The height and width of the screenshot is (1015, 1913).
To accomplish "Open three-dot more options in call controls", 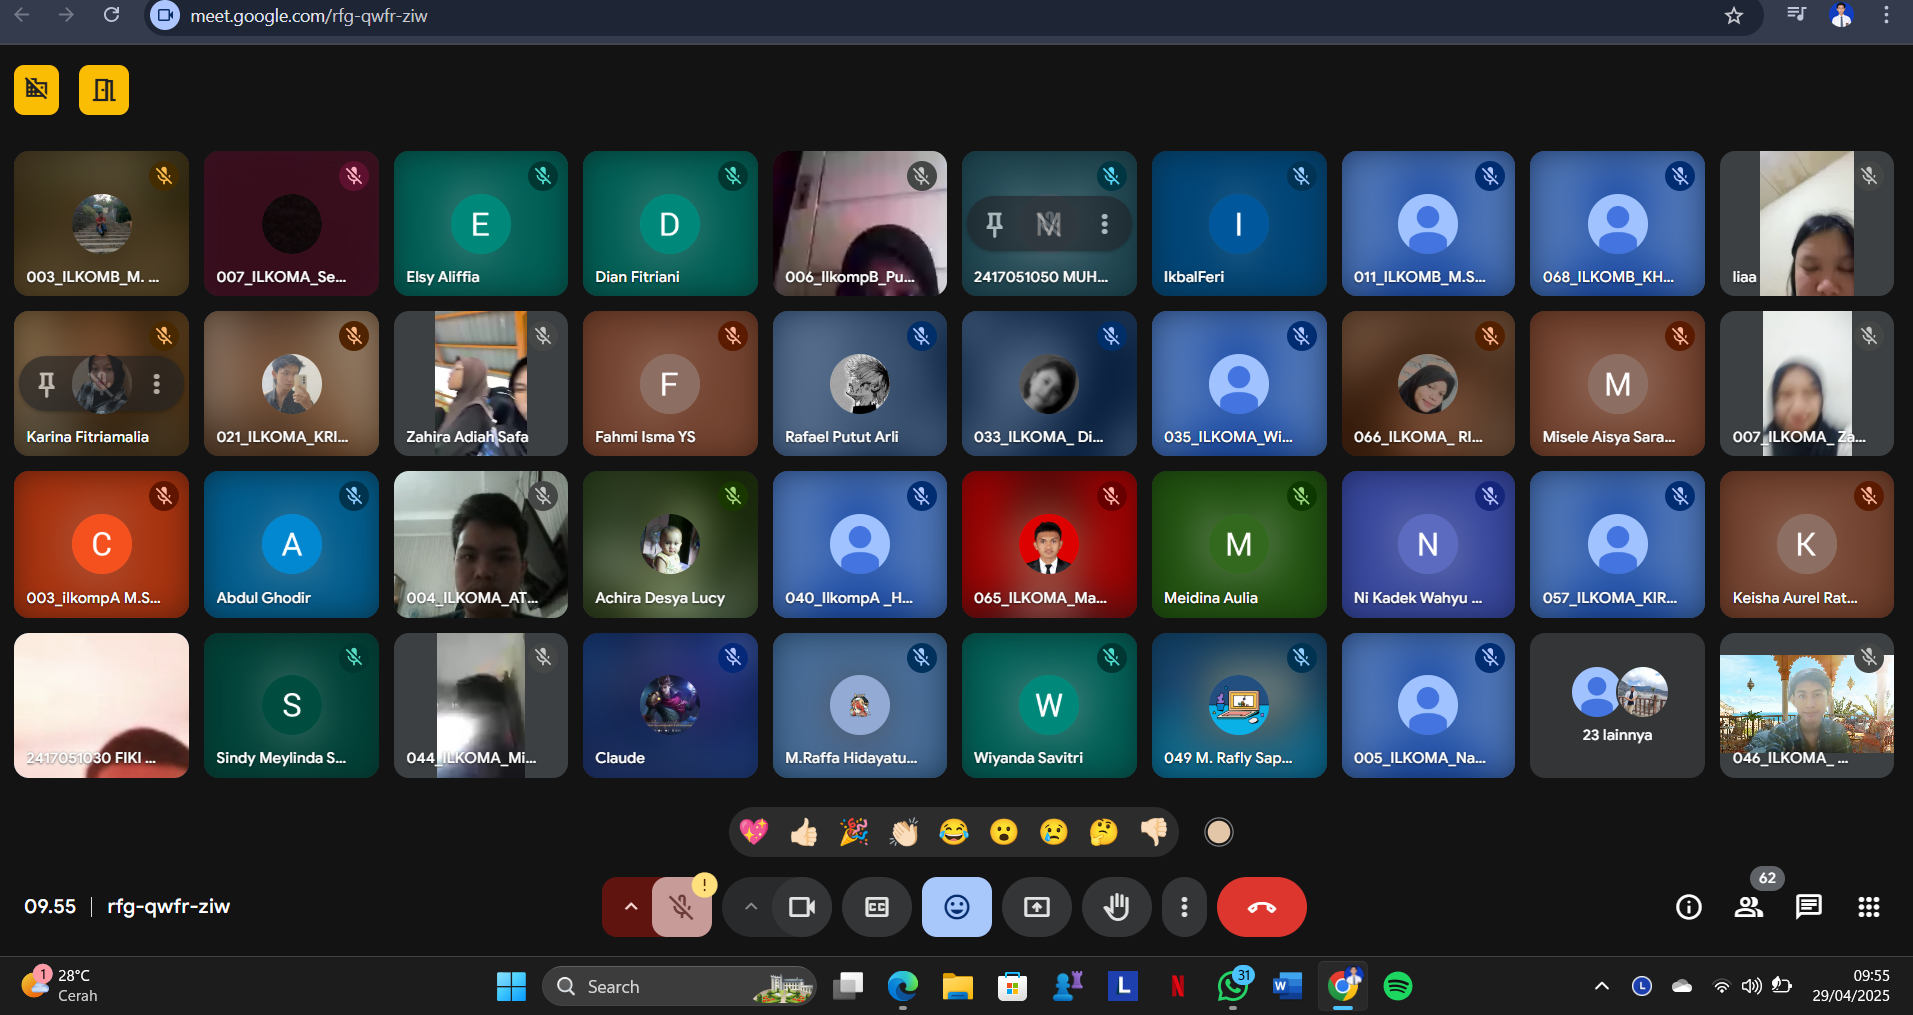I will click(1184, 907).
